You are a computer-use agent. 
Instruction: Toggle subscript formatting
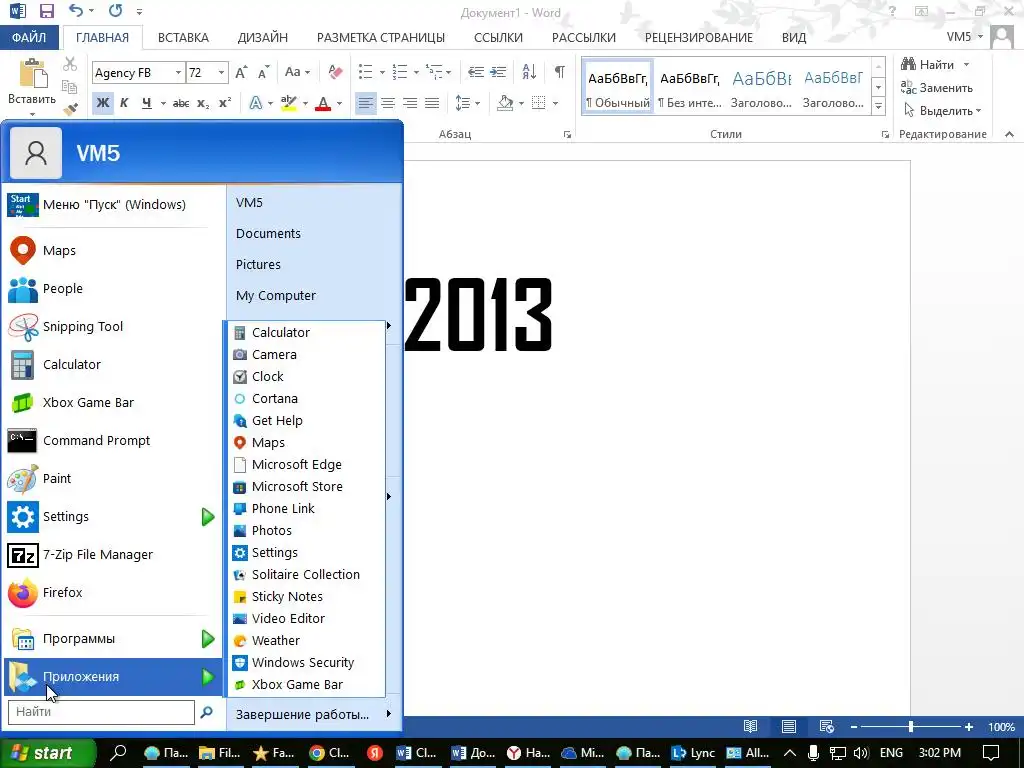tap(203, 103)
